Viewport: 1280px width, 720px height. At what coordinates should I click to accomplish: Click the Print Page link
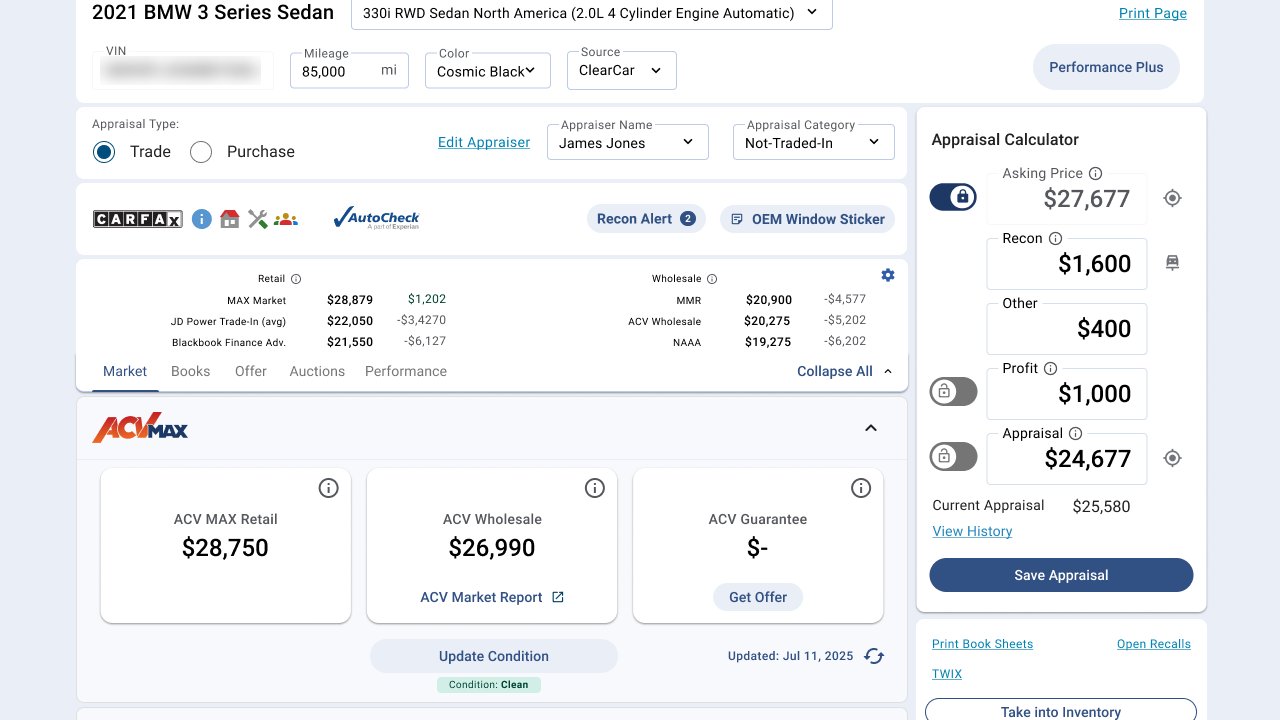[x=1153, y=13]
